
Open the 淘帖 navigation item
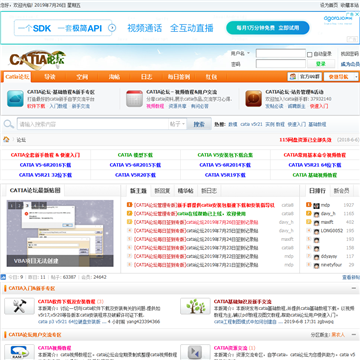[x=114, y=77]
